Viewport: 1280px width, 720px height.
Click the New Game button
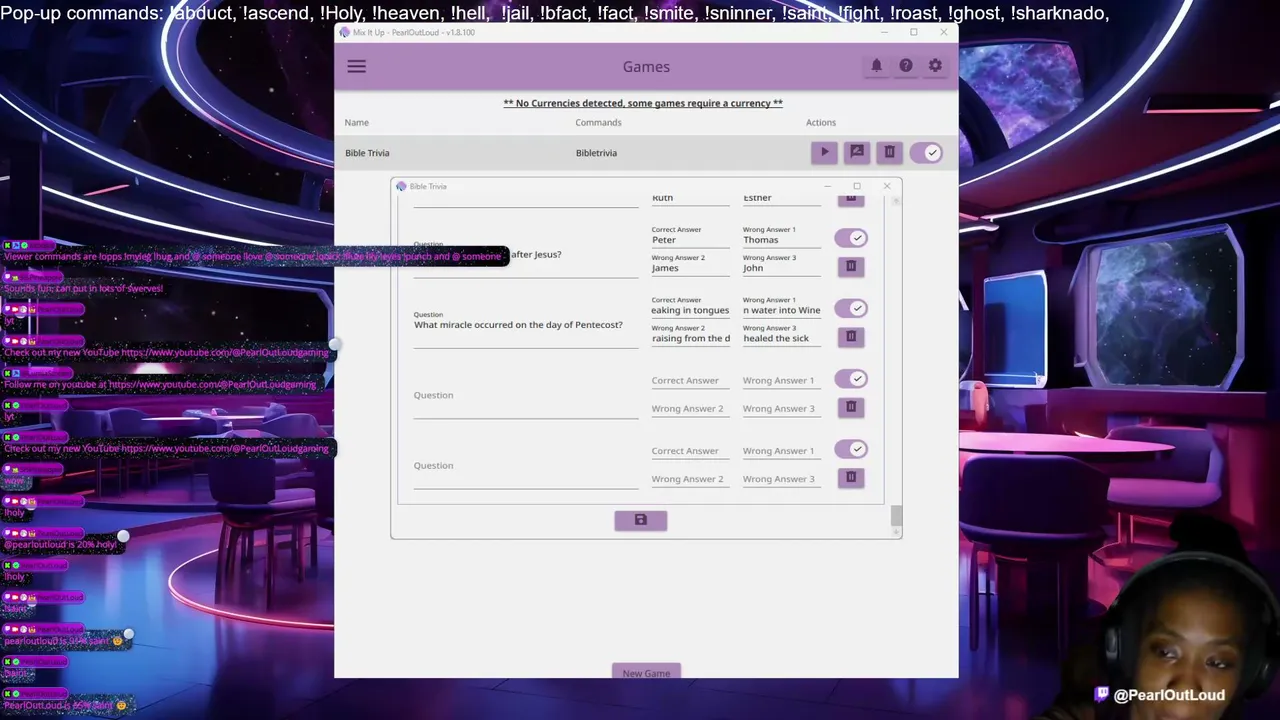pyautogui.click(x=646, y=673)
